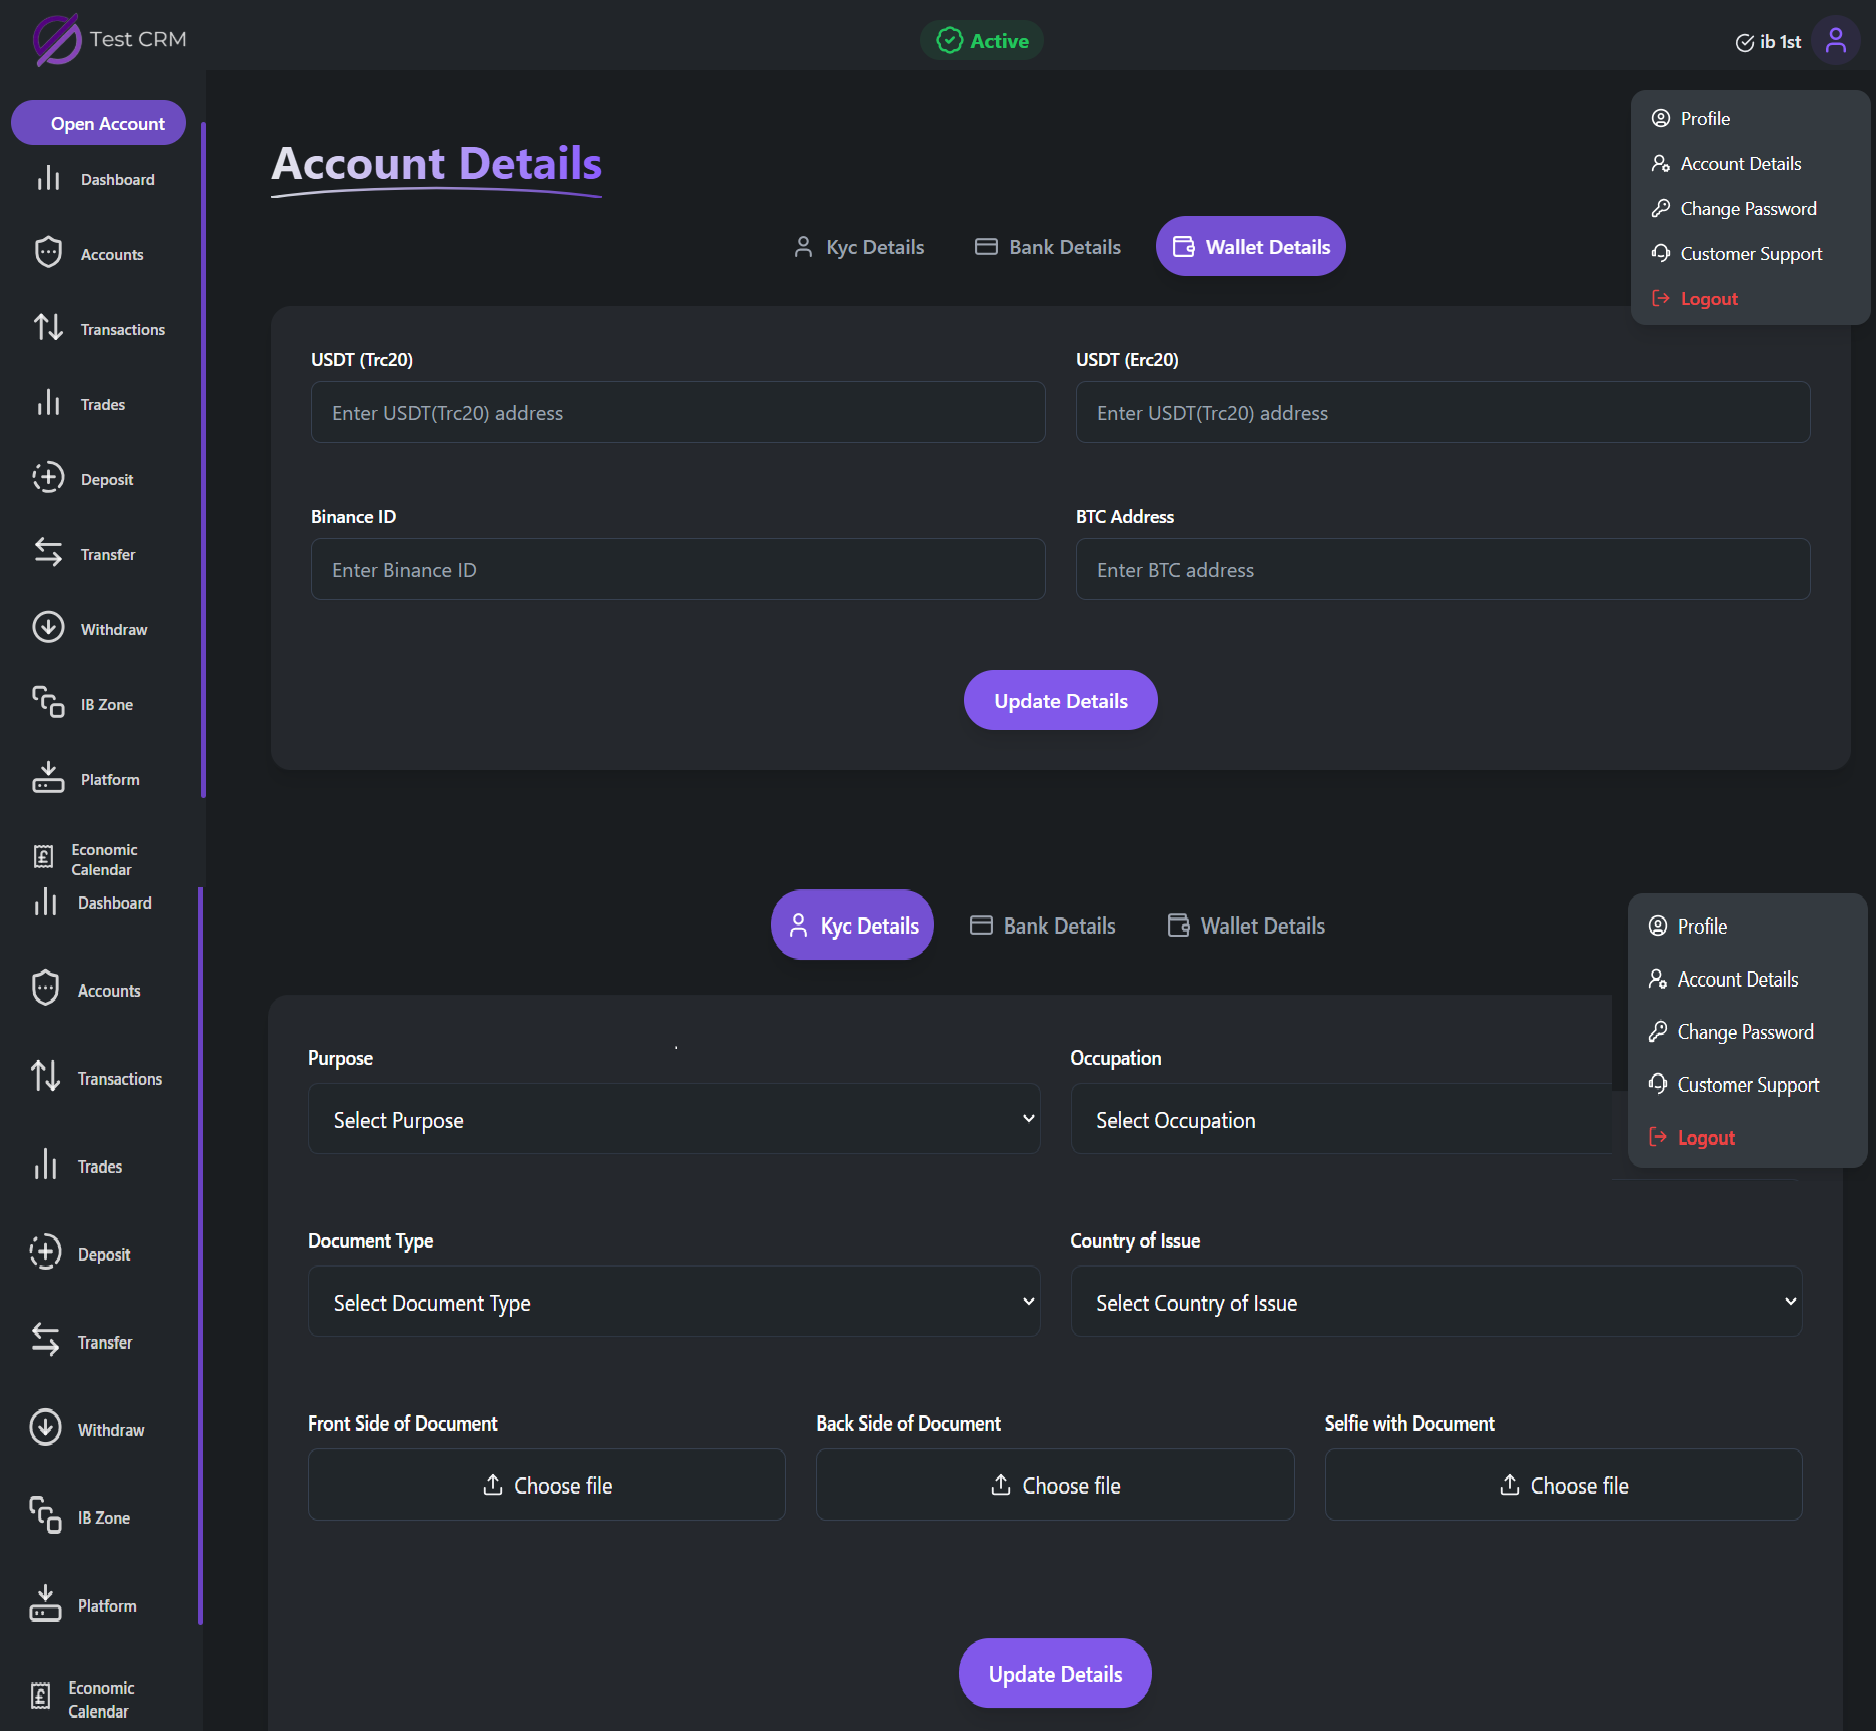Open the Select Occupation dropdown
Screen dimensions: 1876x1731
(1340, 1120)
